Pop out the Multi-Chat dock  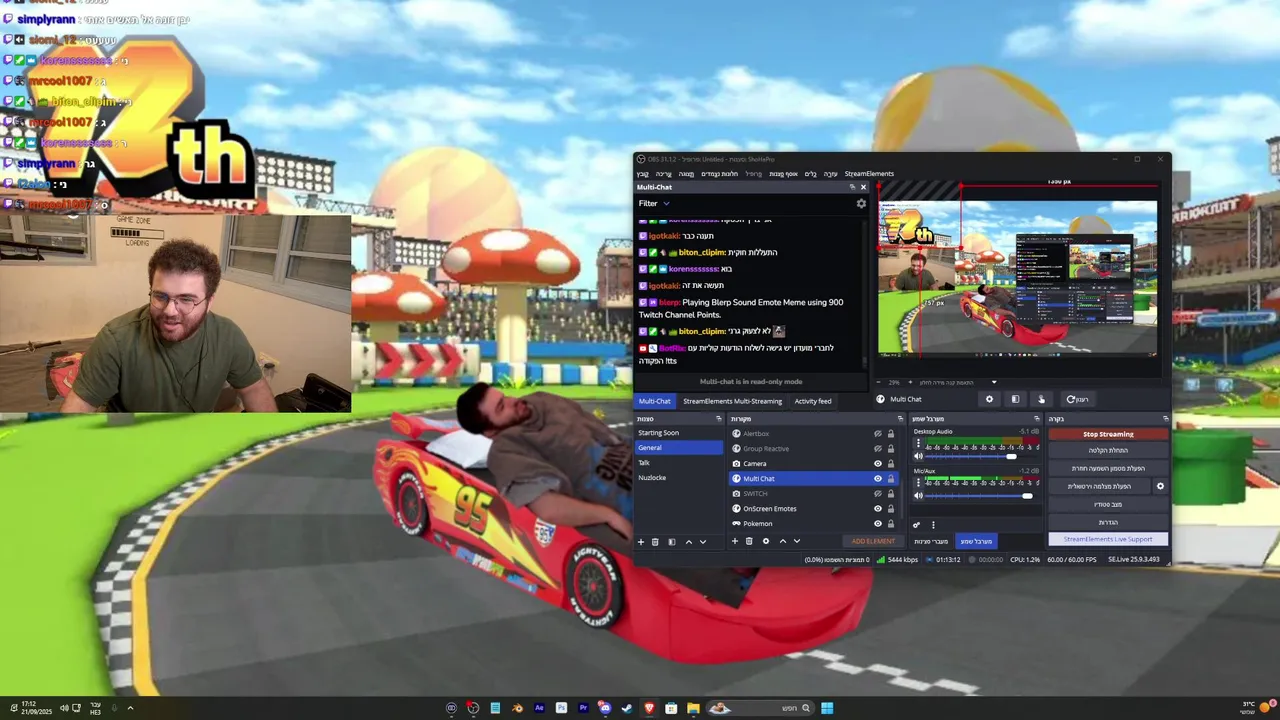[x=852, y=187]
